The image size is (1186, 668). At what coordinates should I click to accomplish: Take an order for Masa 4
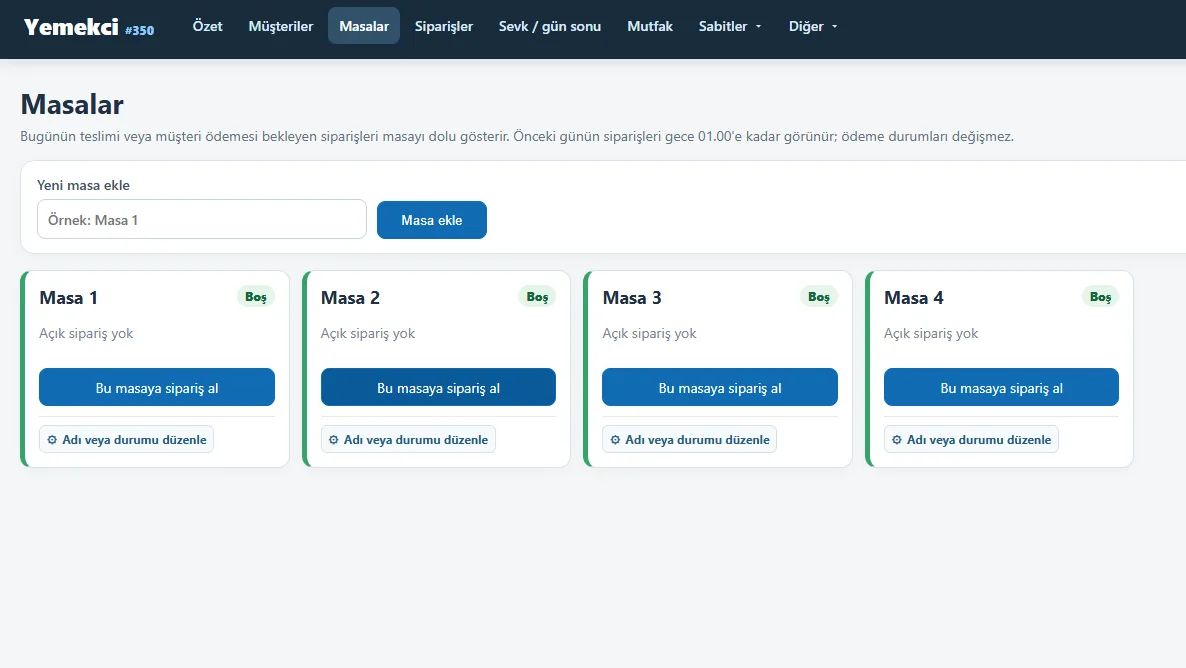[1001, 387]
